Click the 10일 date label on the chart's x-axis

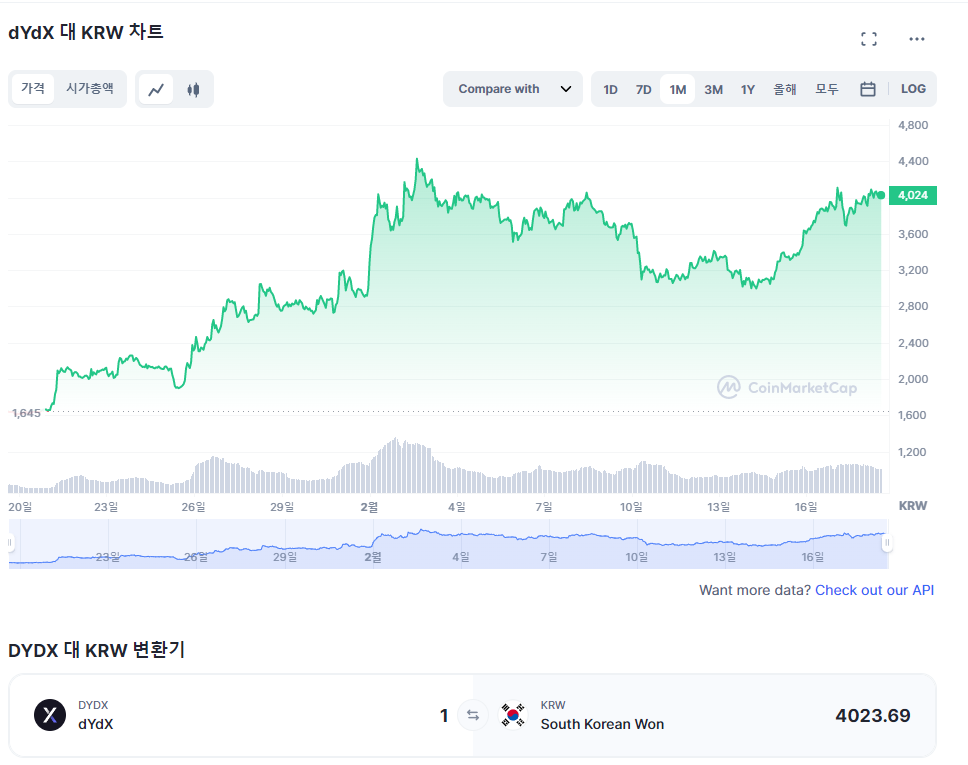tap(631, 507)
